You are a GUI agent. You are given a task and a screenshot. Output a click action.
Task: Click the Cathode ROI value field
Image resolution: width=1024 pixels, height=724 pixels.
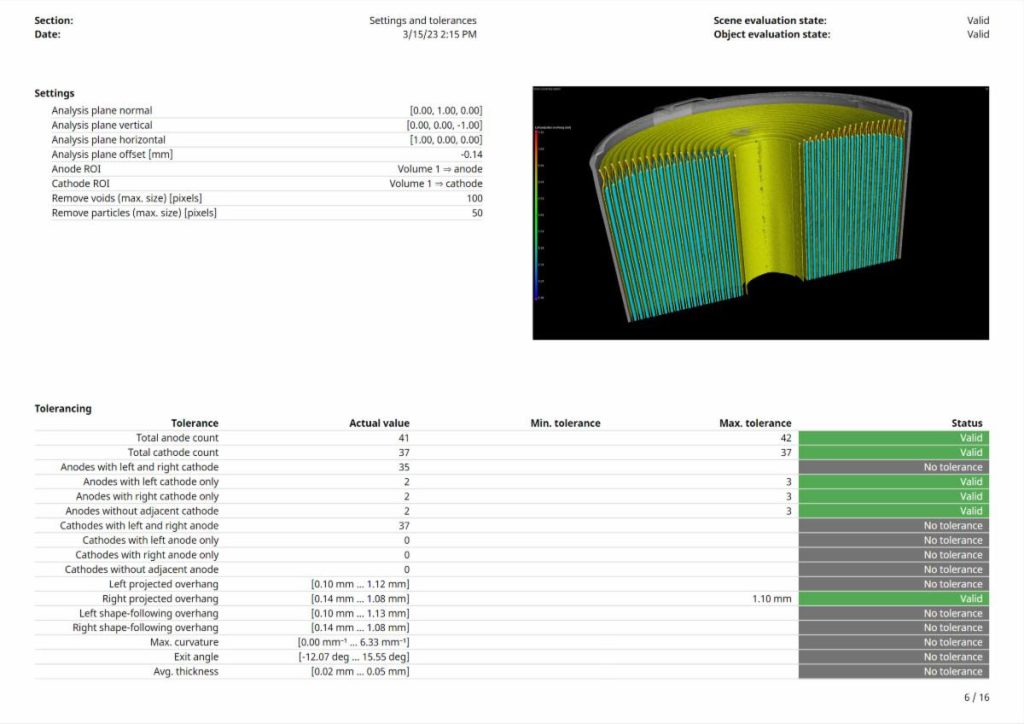[435, 184]
